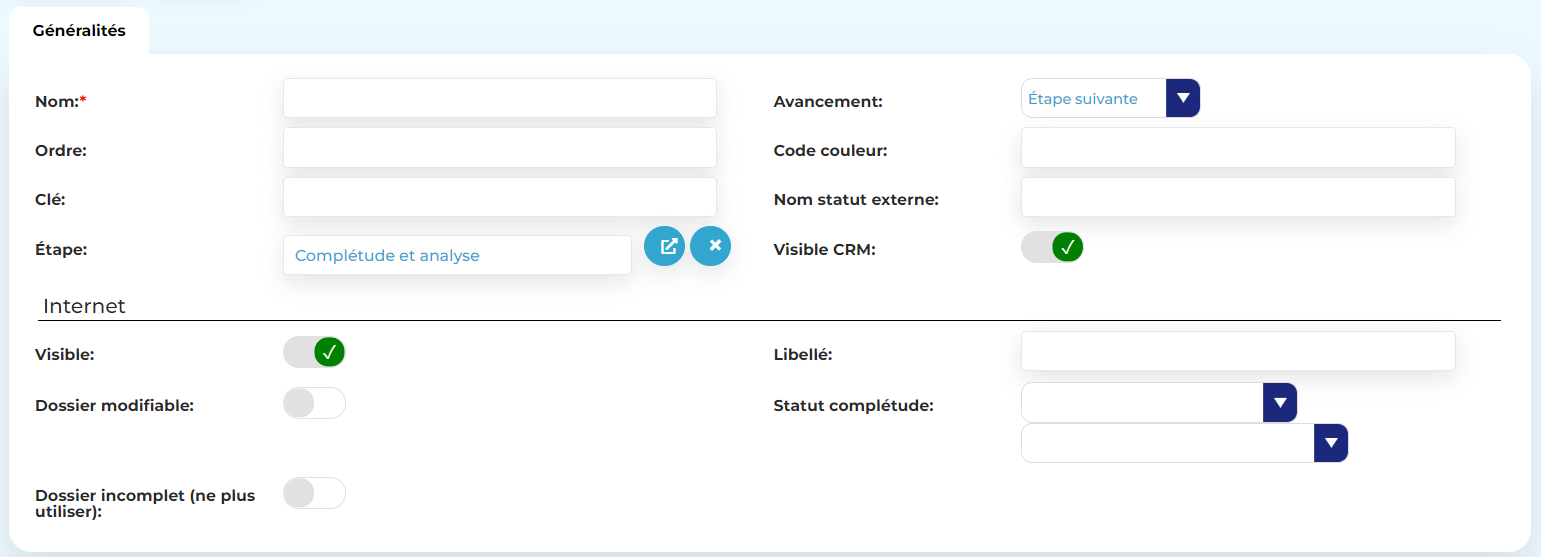Enable the Dossier modifiable toggle
This screenshot has height=557, width=1541.
pos(314,403)
